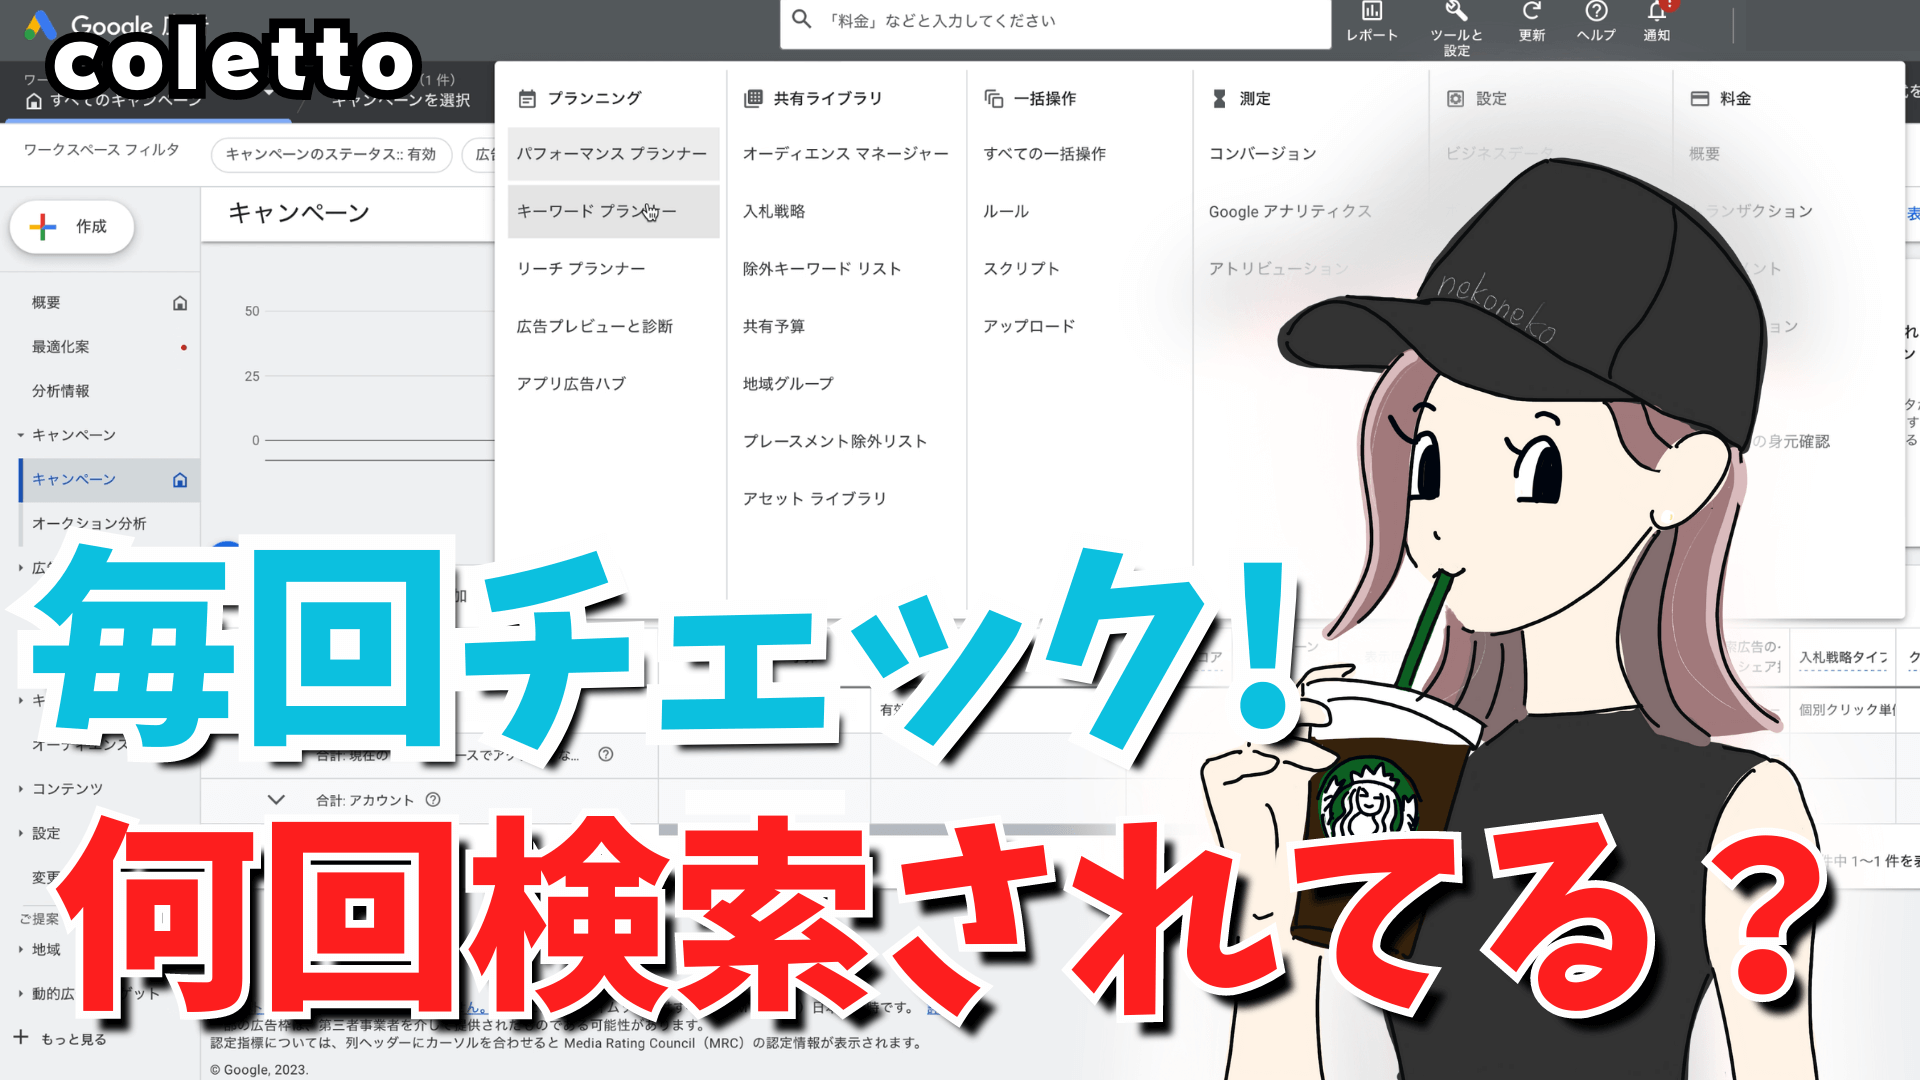Viewport: 1920px width, 1080px height.
Task: Open オーディエンス マネージャー
Action: click(x=845, y=154)
